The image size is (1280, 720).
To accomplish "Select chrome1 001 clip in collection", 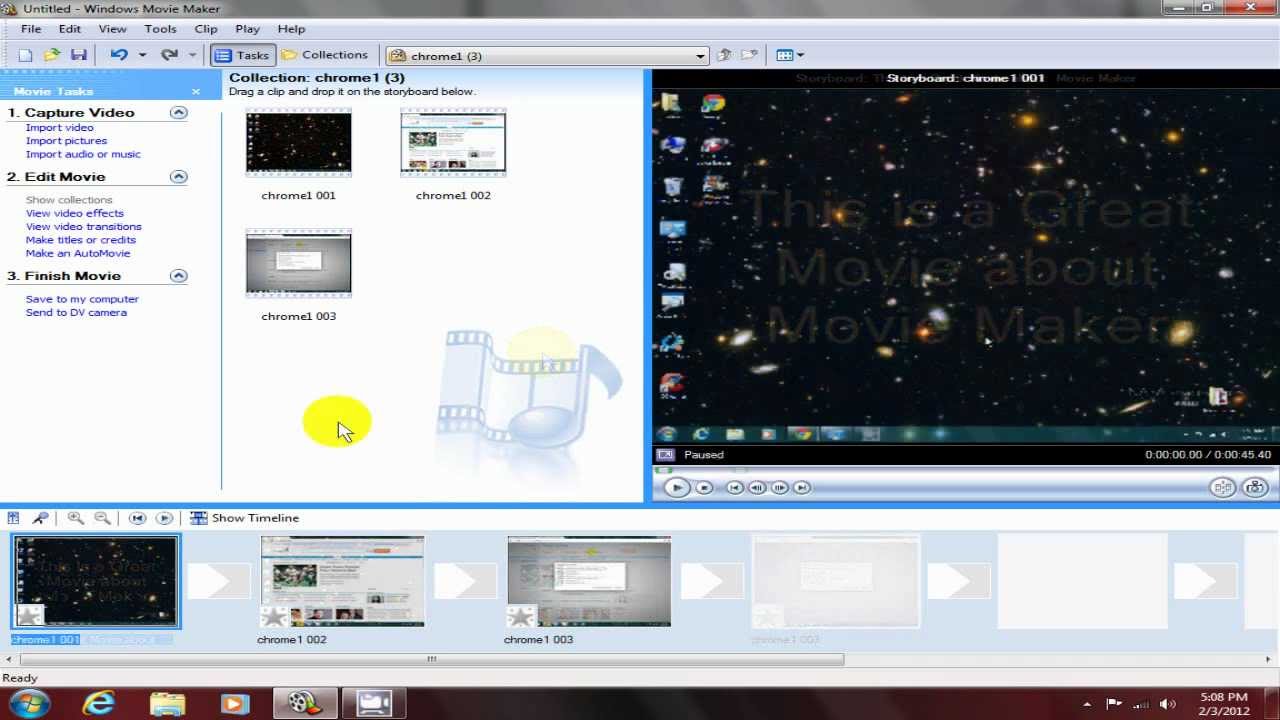I will pos(298,143).
